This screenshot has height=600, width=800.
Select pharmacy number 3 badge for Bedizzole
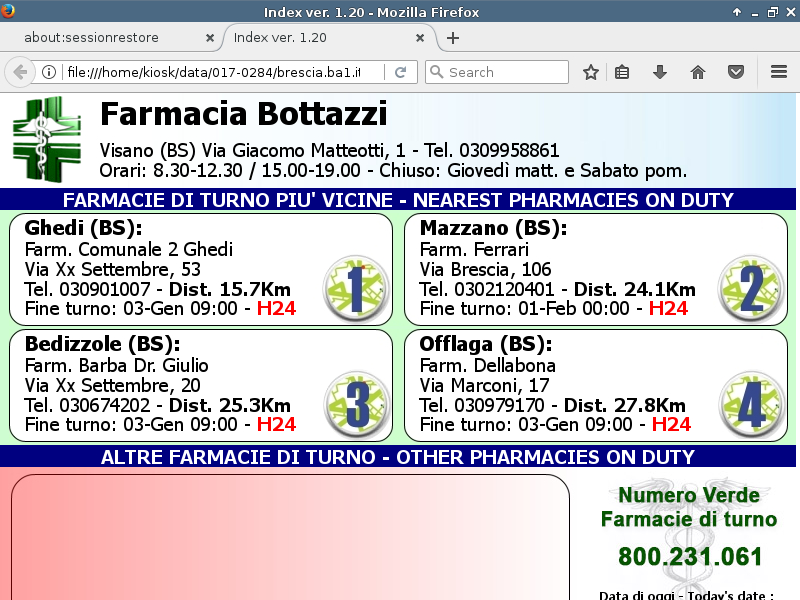(356, 404)
